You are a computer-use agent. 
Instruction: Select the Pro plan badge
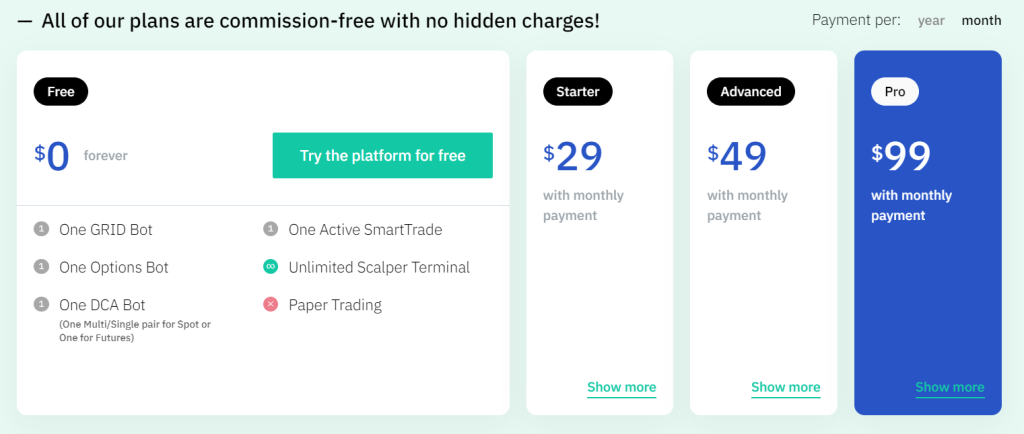tap(895, 91)
